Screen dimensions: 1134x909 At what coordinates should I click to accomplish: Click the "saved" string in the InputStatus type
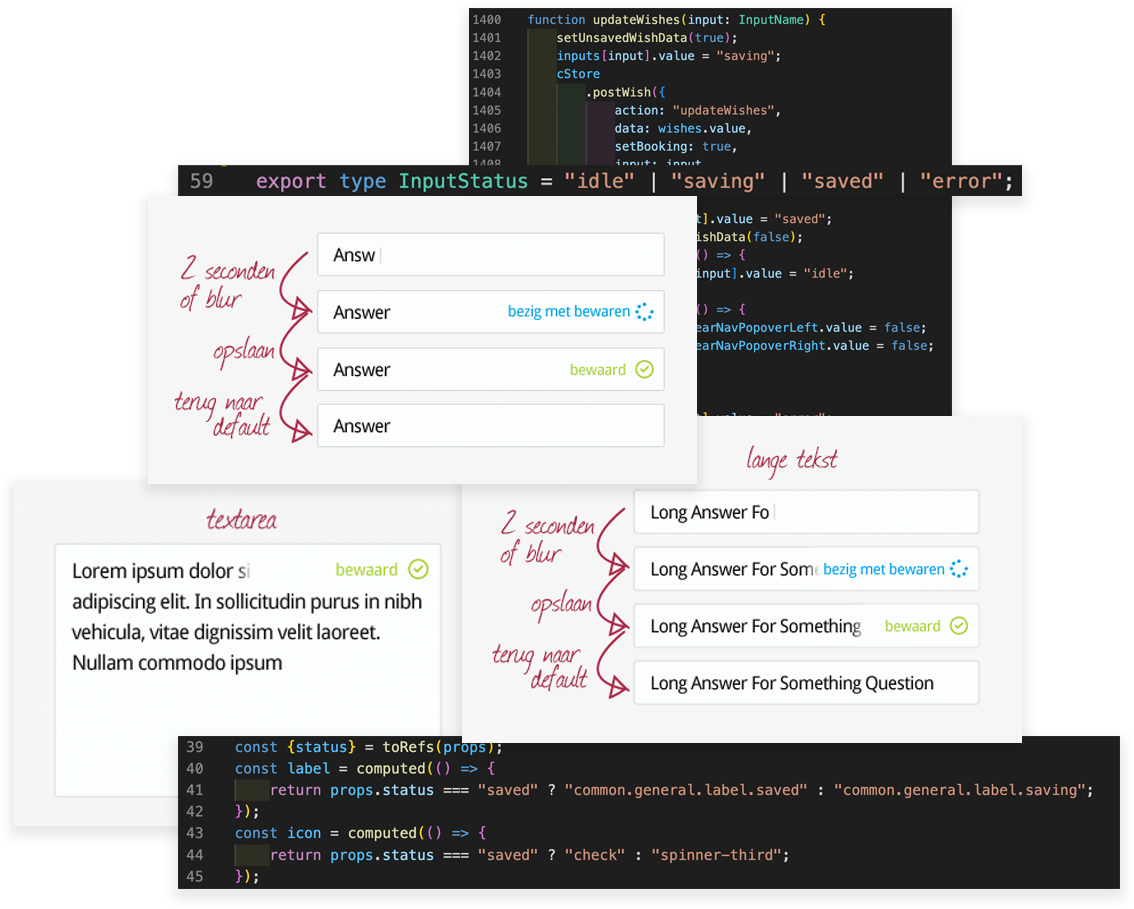coord(842,181)
